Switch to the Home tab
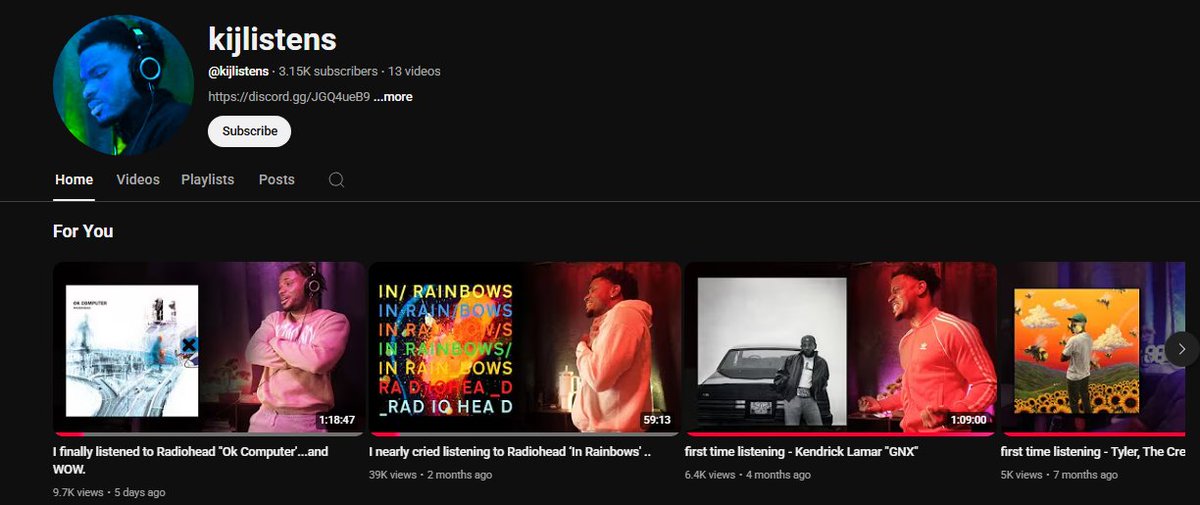The image size is (1200, 505). click(x=74, y=180)
